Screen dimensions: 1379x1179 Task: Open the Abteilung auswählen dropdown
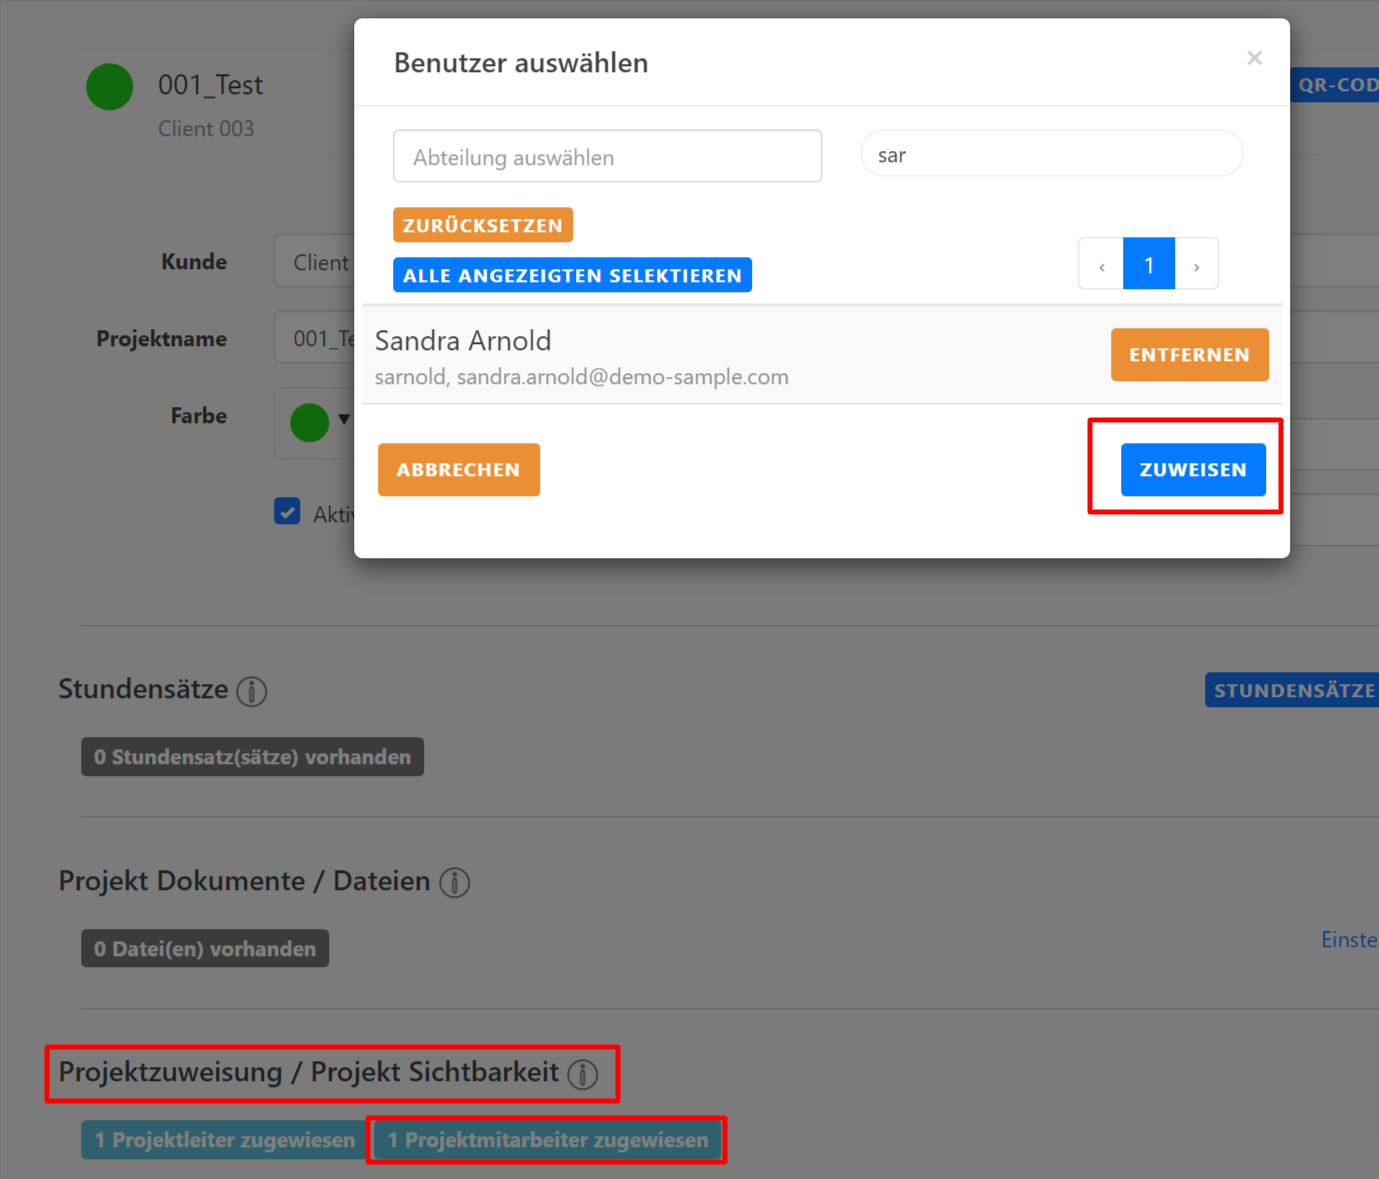[607, 157]
